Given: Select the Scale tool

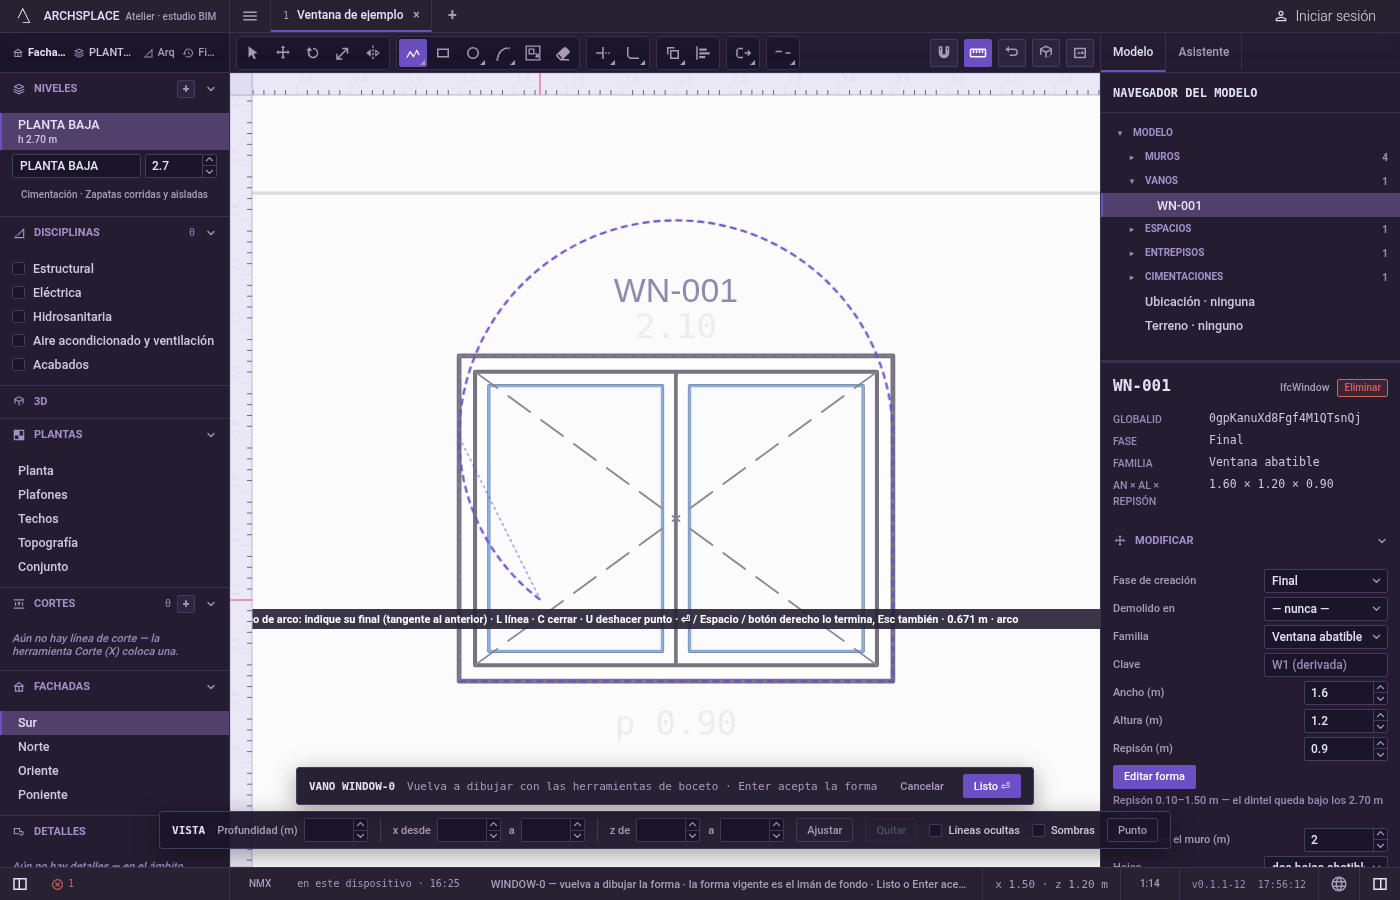Looking at the screenshot, I should (x=343, y=53).
